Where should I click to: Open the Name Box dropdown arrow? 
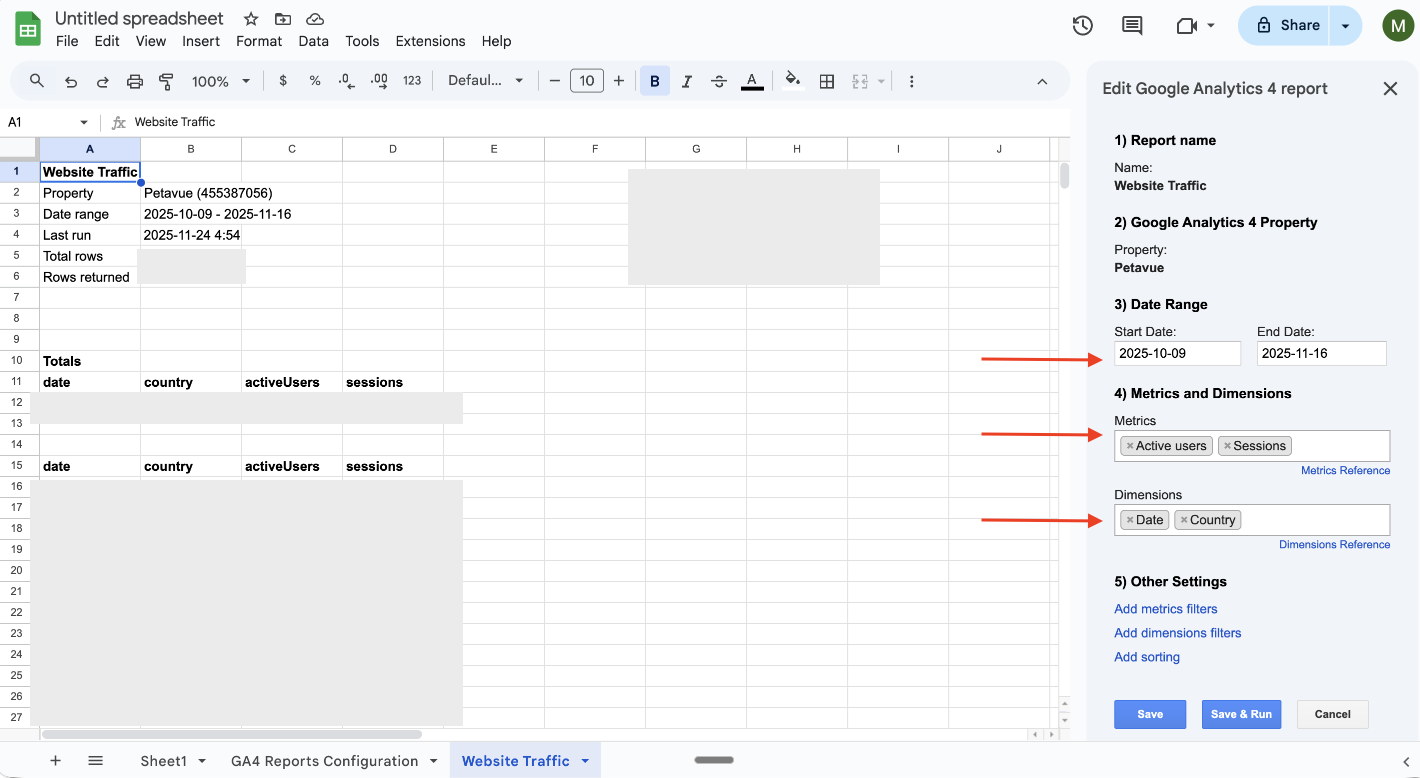point(84,122)
